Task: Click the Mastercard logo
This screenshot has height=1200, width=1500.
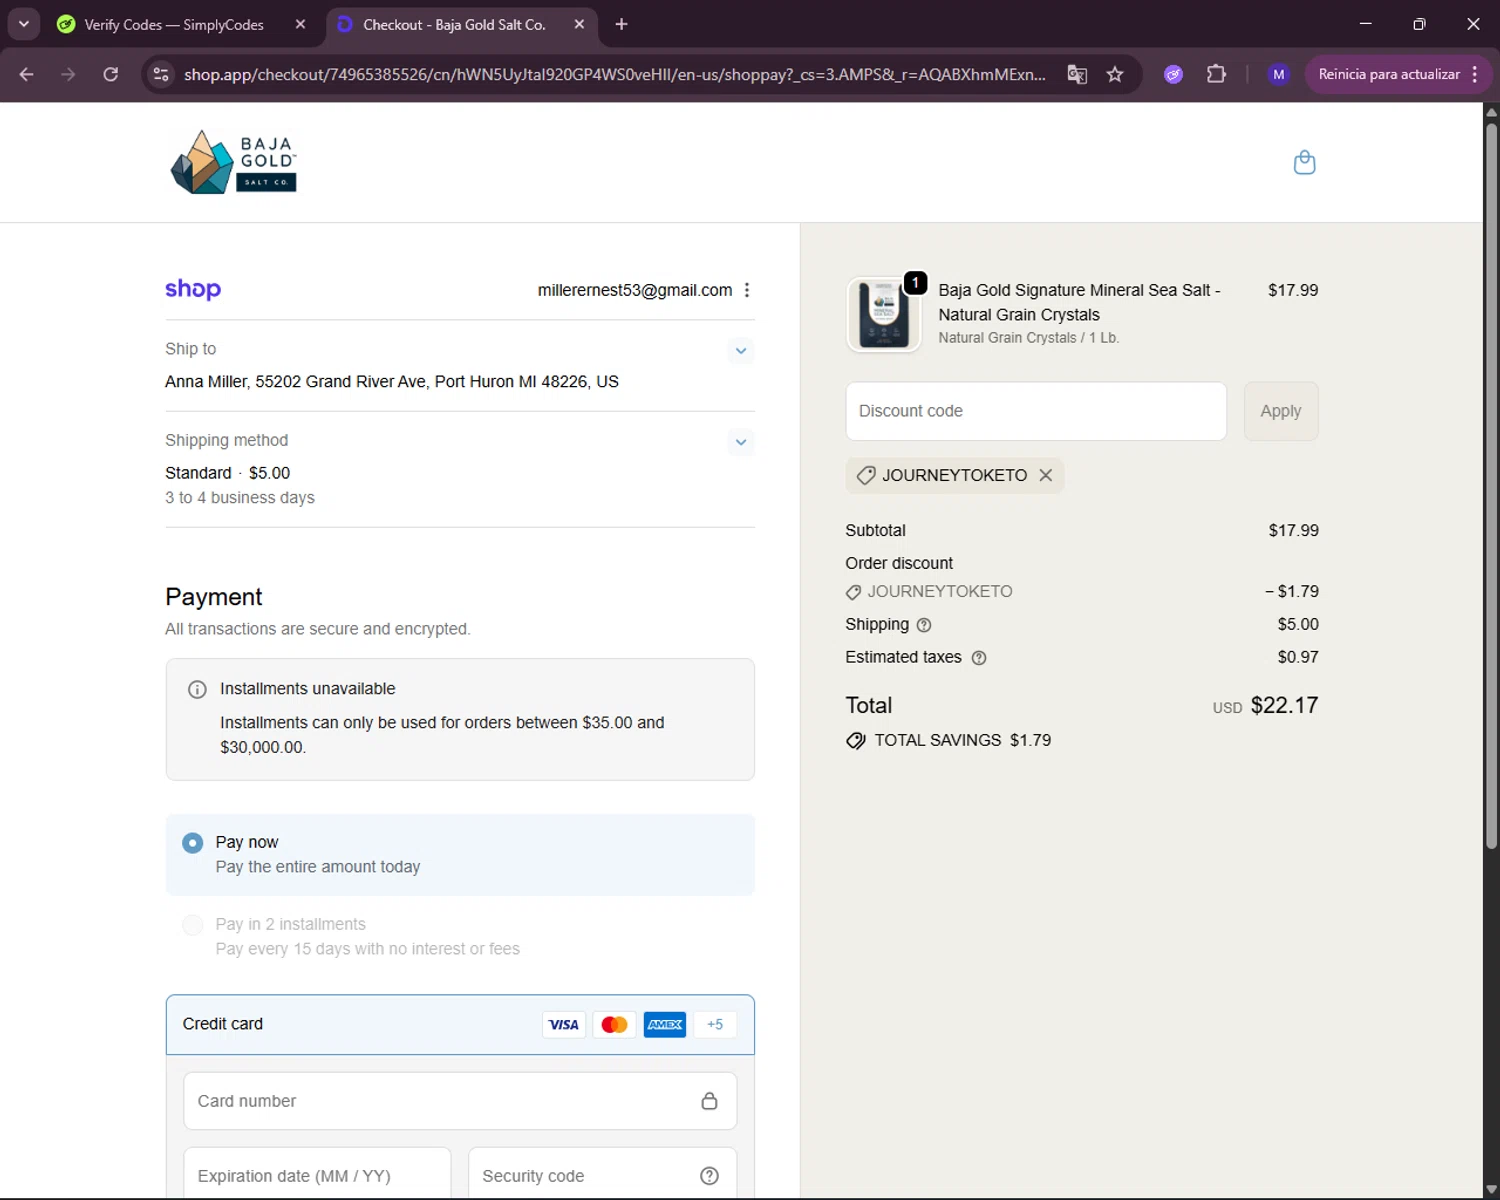Action: [x=614, y=1024]
